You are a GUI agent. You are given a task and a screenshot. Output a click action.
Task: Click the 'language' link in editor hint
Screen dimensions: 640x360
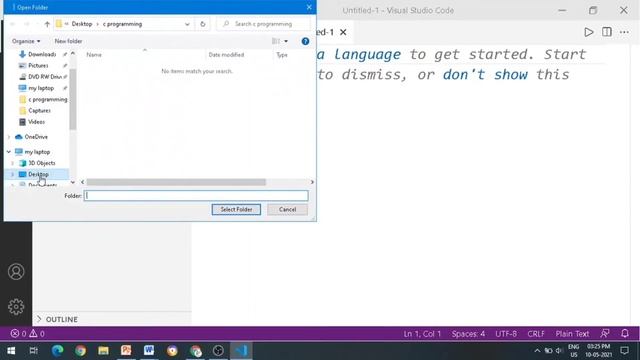tap(367, 54)
